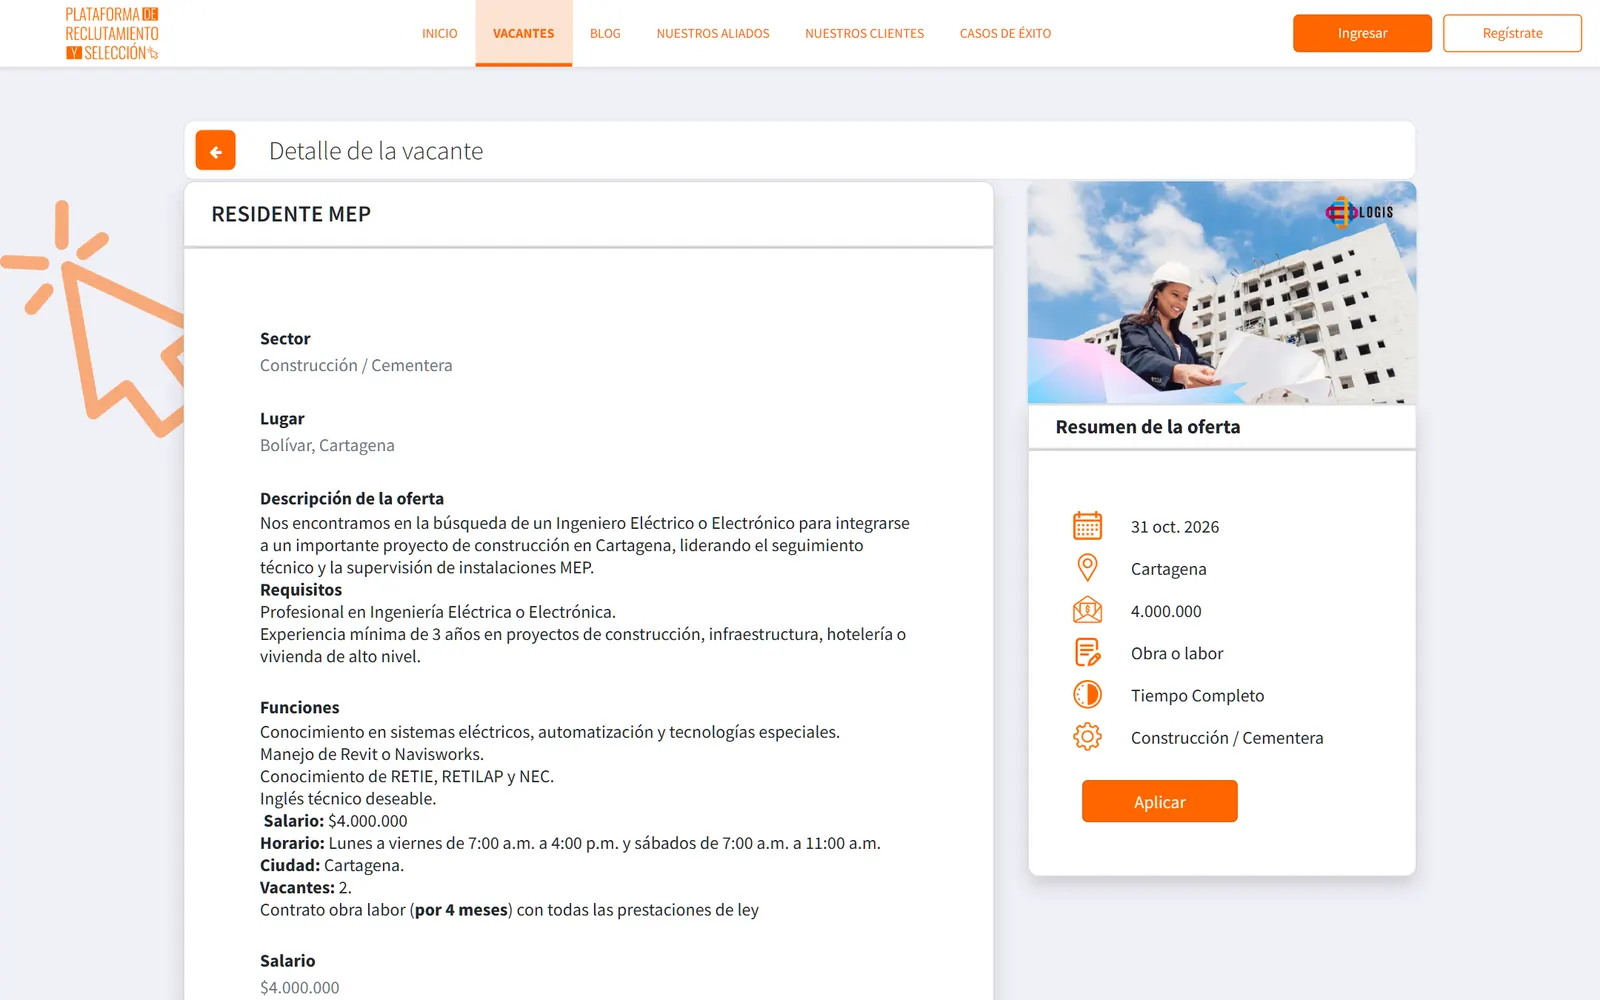This screenshot has height=1000, width=1600.
Task: Click 'Tiempo Completo' in the summary
Action: [x=1197, y=696]
